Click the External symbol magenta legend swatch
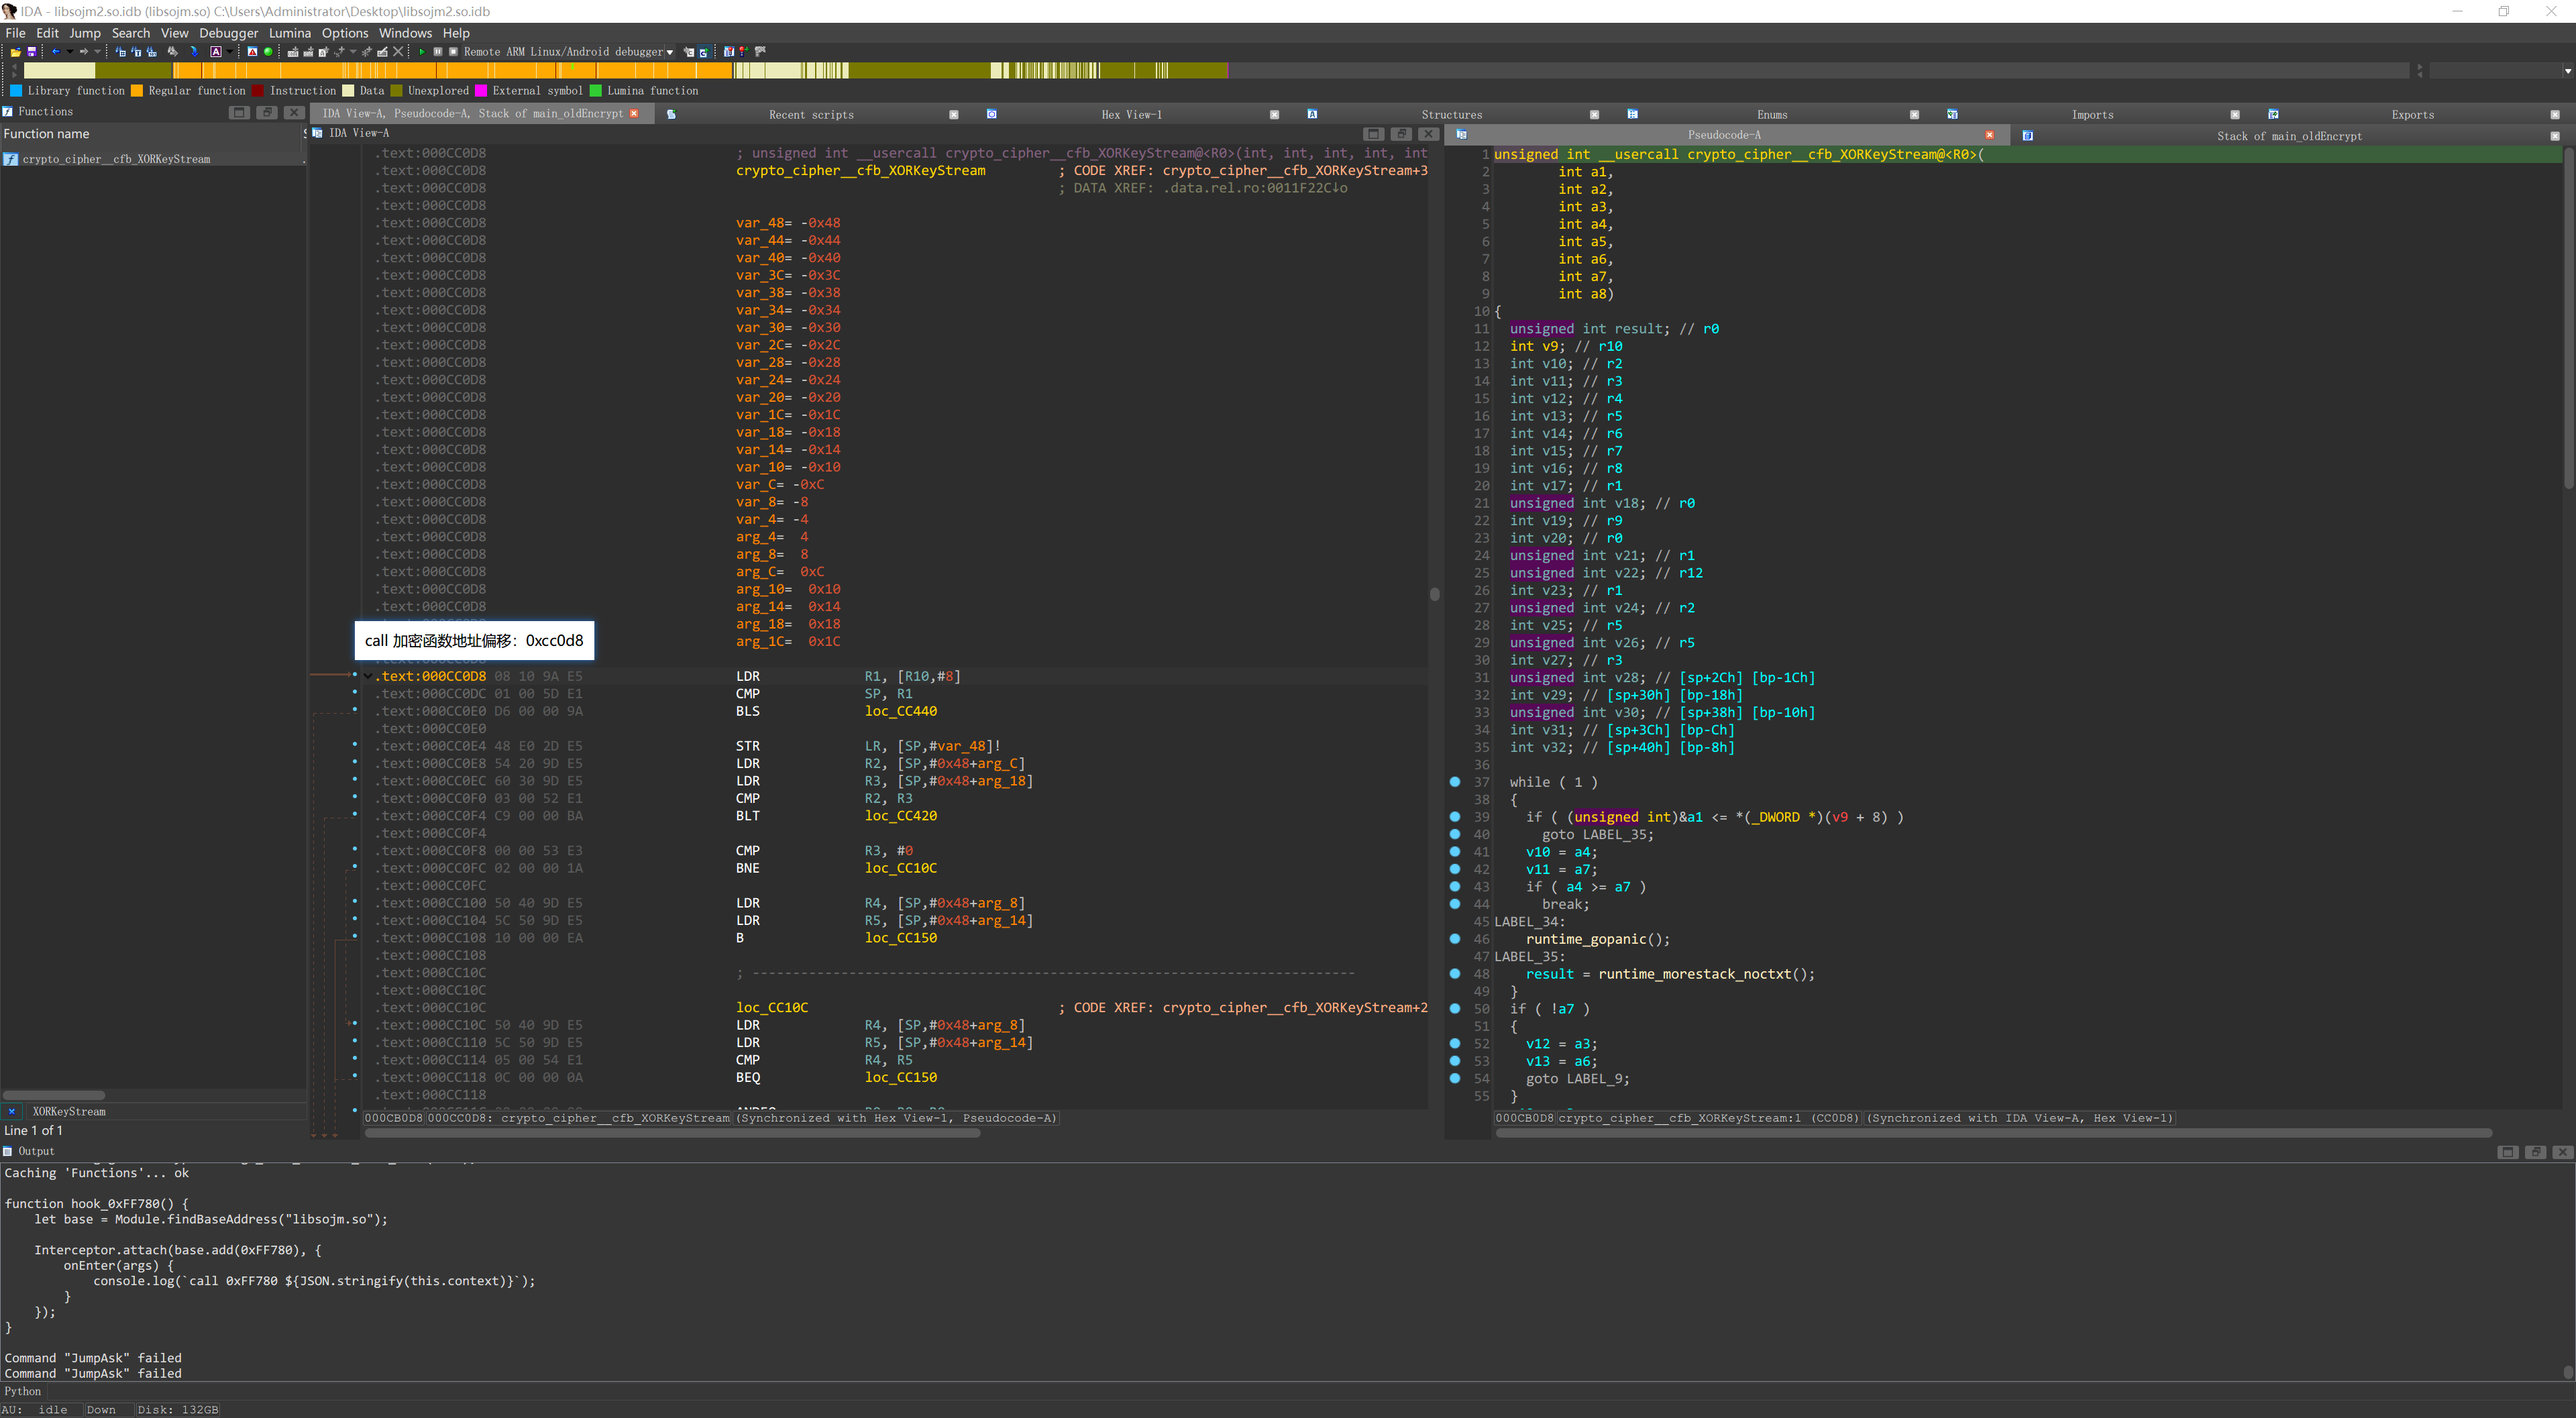 click(481, 91)
